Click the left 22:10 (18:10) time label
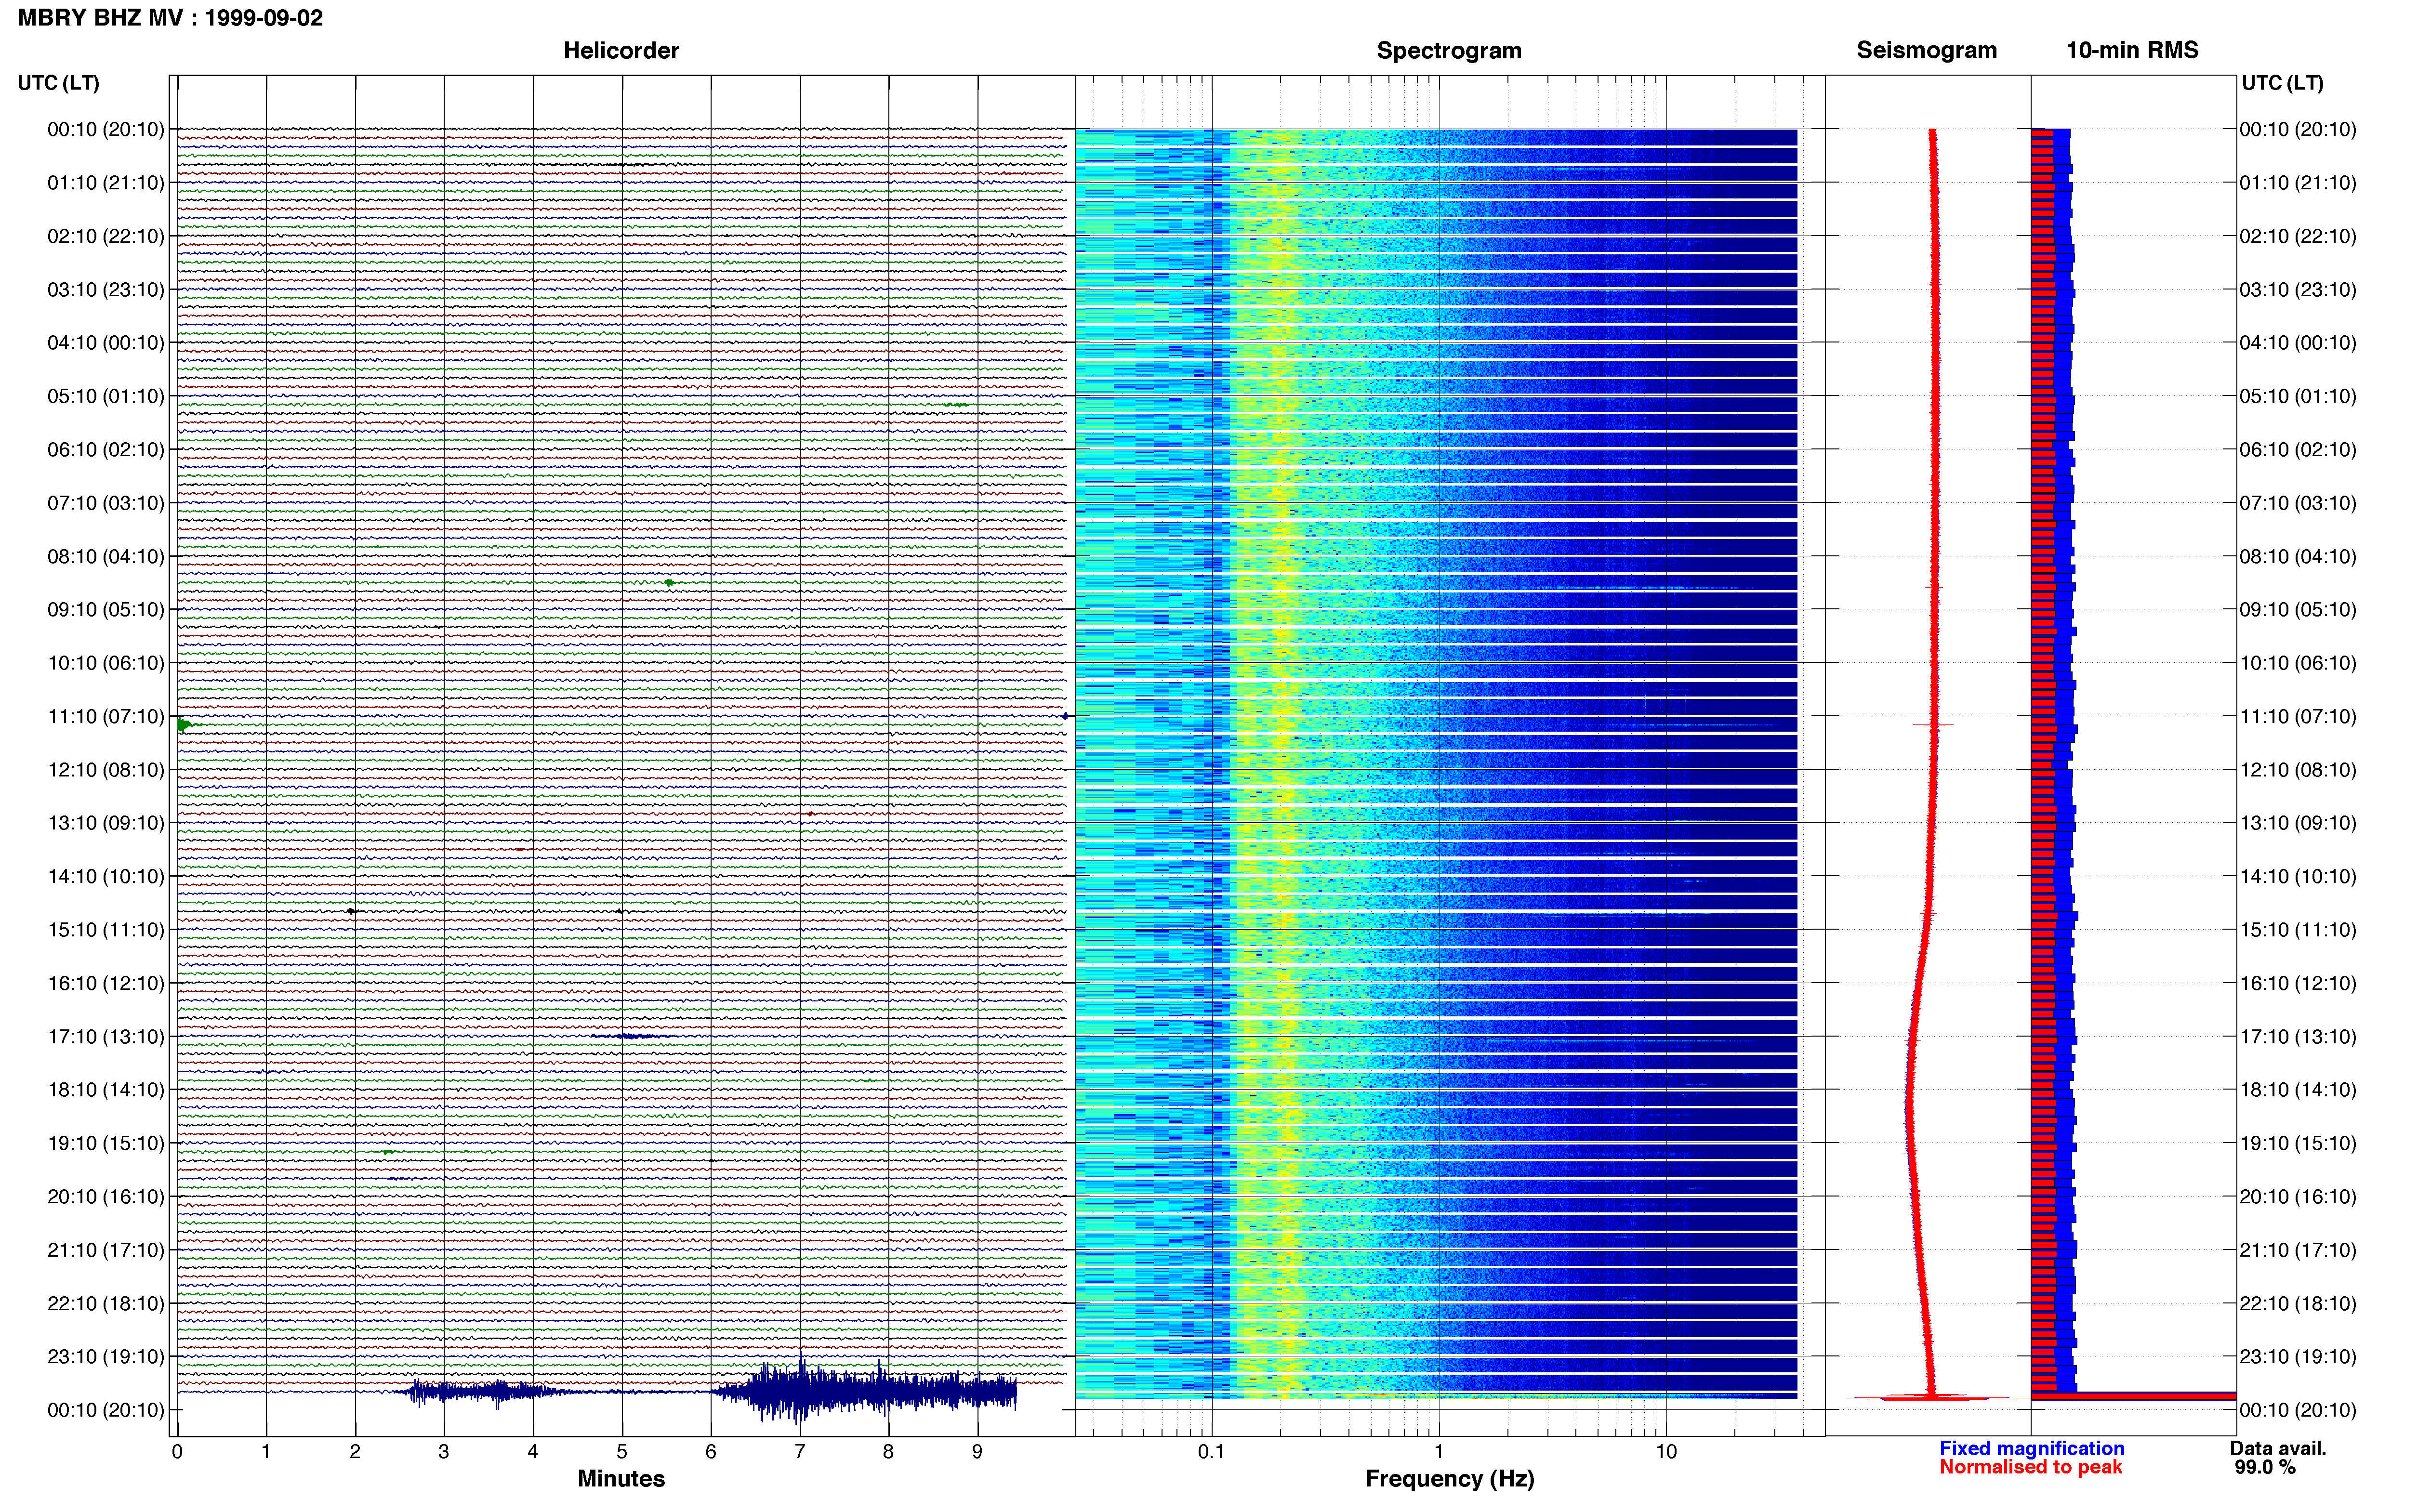 click(106, 1304)
